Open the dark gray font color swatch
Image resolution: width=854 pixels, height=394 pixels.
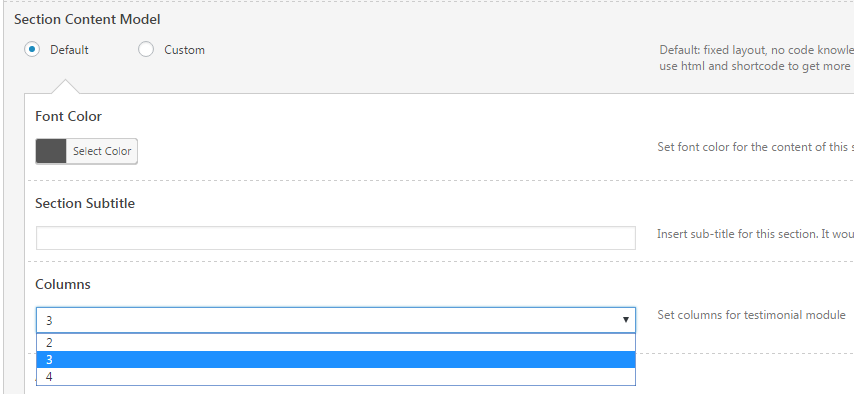point(51,151)
